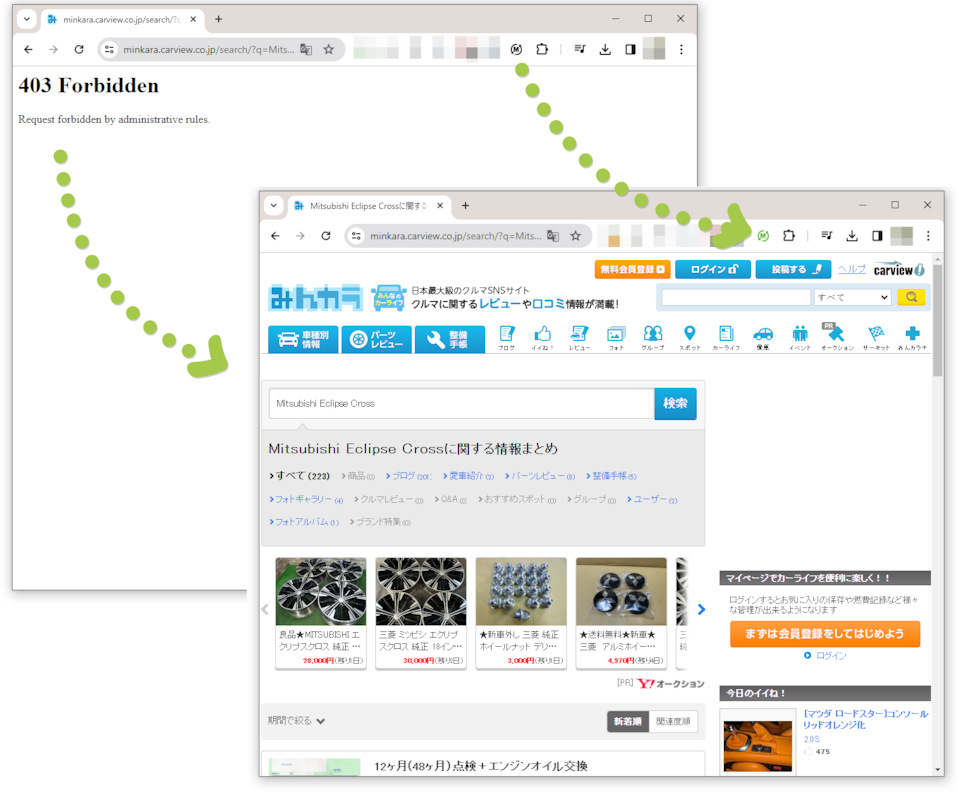Open the サーキット checkered flag icon
Image resolution: width=960 pixels, height=793 pixels.
click(876, 337)
